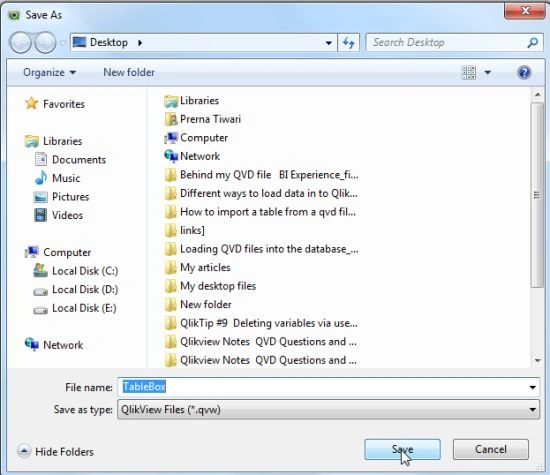This screenshot has width=550, height=475.
Task: Click the Cancel button
Action: [x=490, y=449]
